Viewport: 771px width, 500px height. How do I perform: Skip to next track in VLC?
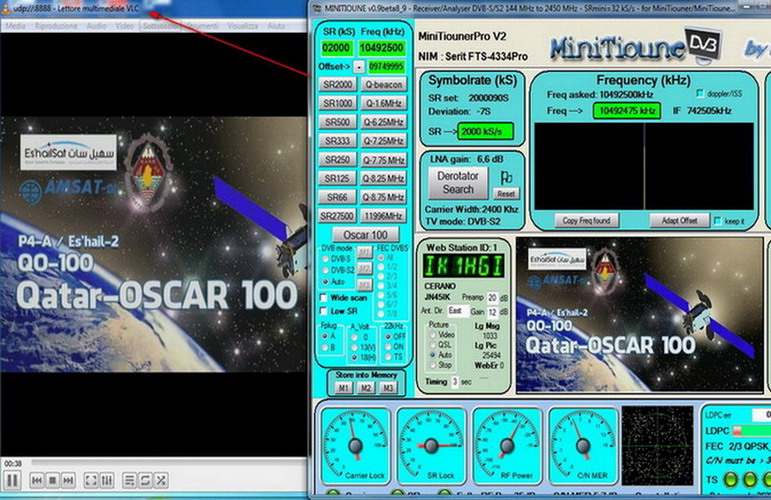(68, 480)
